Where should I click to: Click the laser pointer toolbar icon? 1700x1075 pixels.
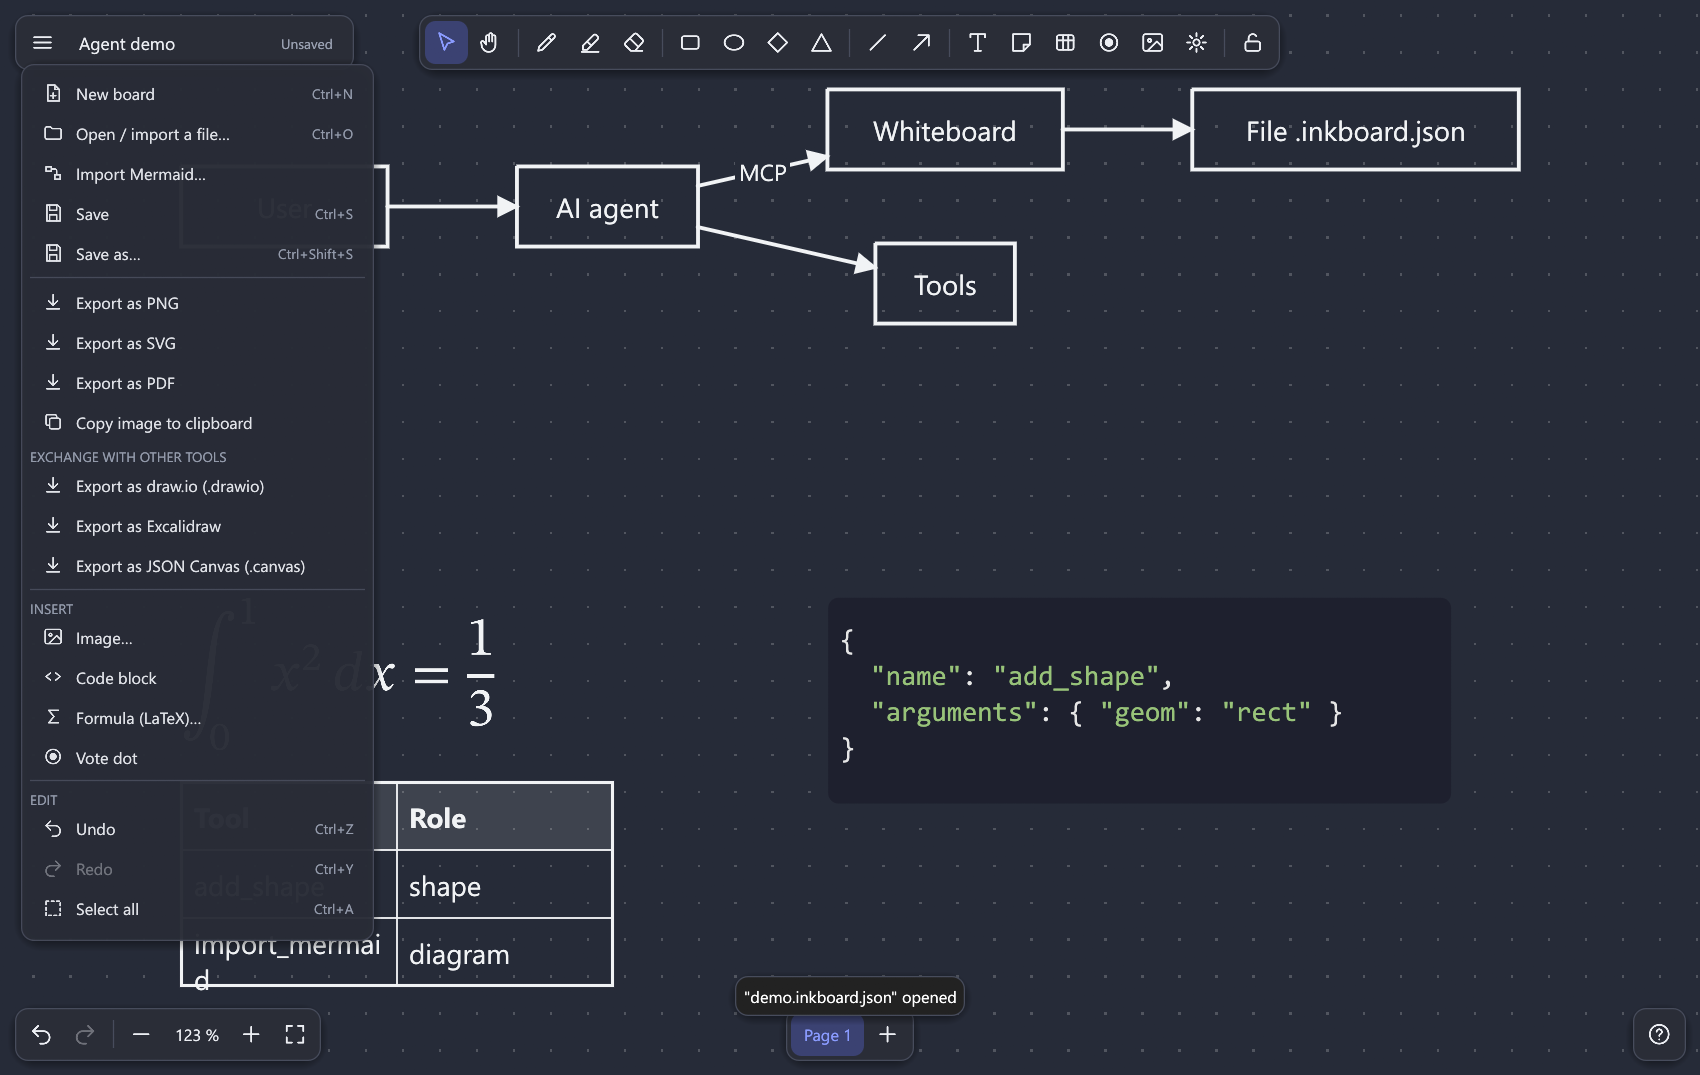pyautogui.click(x=1196, y=43)
